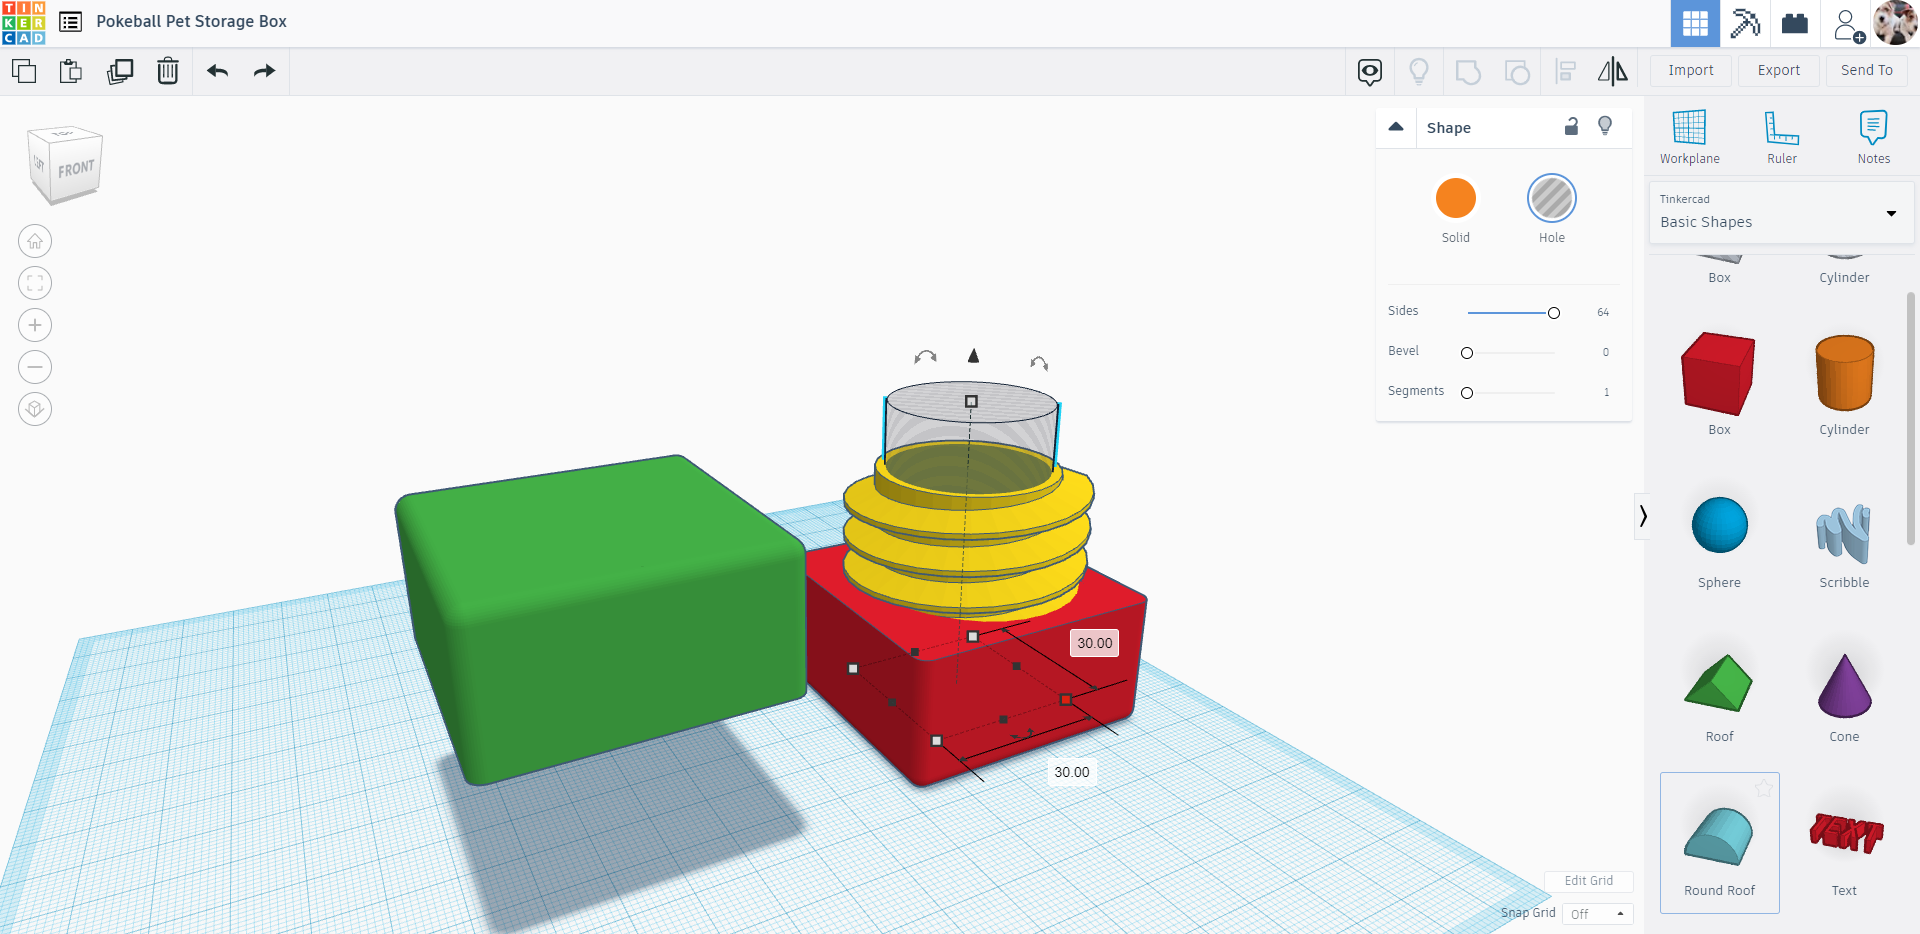1920x934 pixels.
Task: Click the Tinkercad logo
Action: tap(23, 22)
